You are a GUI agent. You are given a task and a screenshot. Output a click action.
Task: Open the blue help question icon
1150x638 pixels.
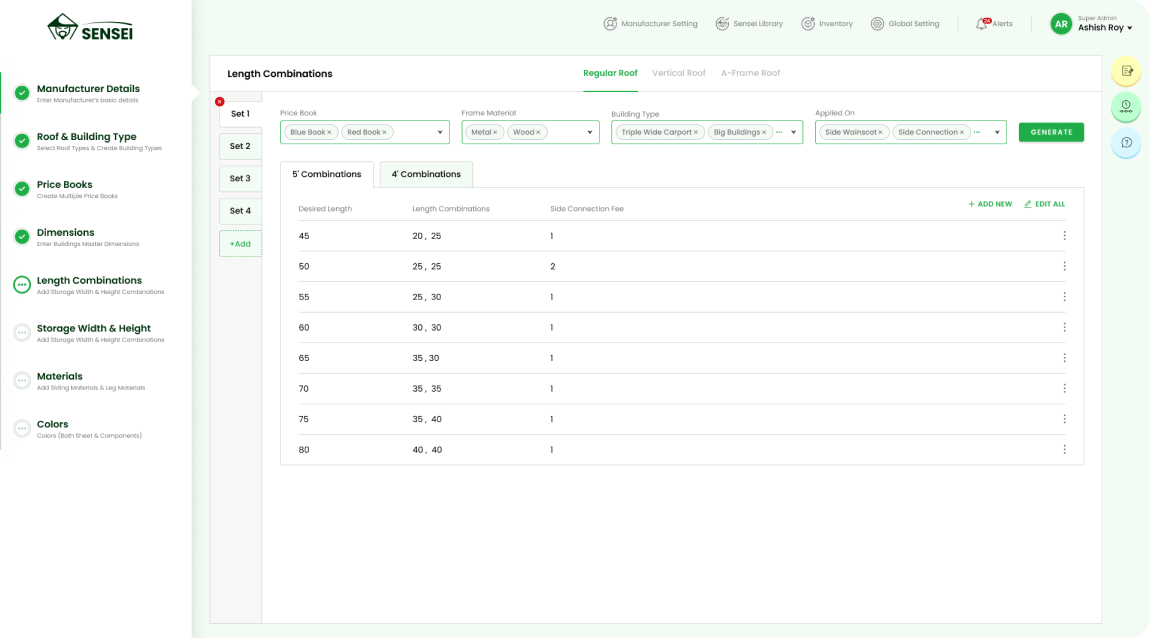(1126, 143)
